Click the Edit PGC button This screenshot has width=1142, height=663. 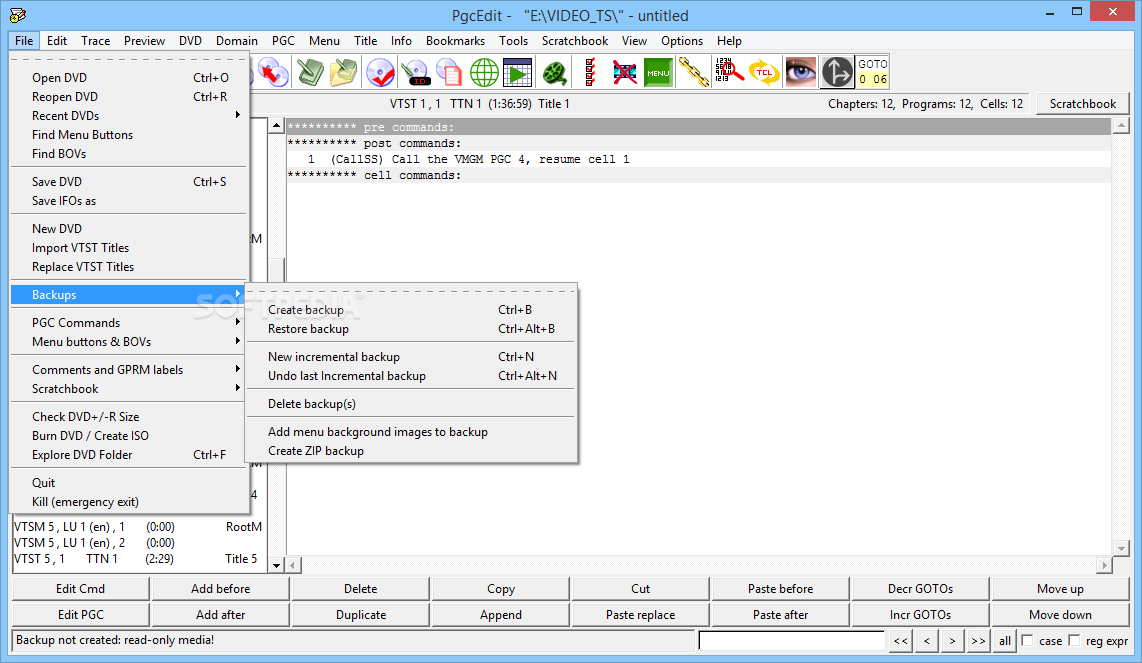coord(81,615)
